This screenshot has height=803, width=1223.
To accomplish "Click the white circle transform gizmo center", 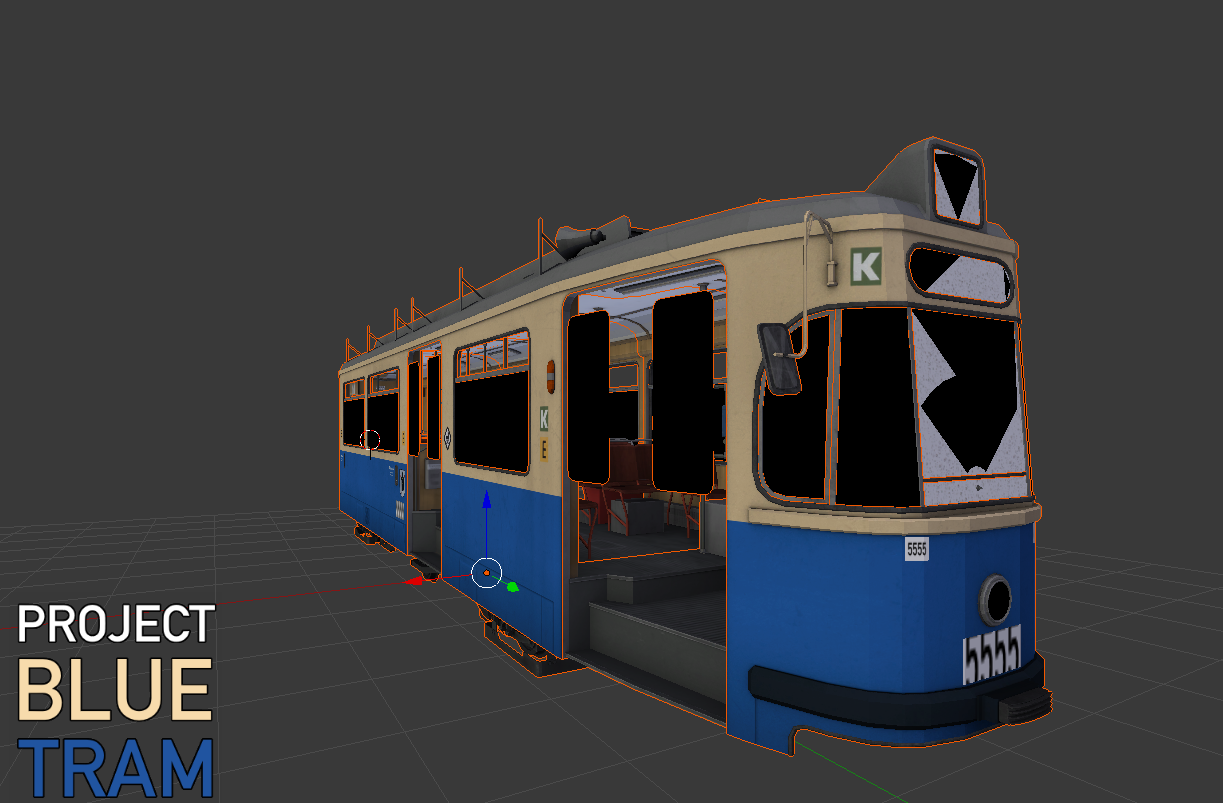I will (x=486, y=572).
